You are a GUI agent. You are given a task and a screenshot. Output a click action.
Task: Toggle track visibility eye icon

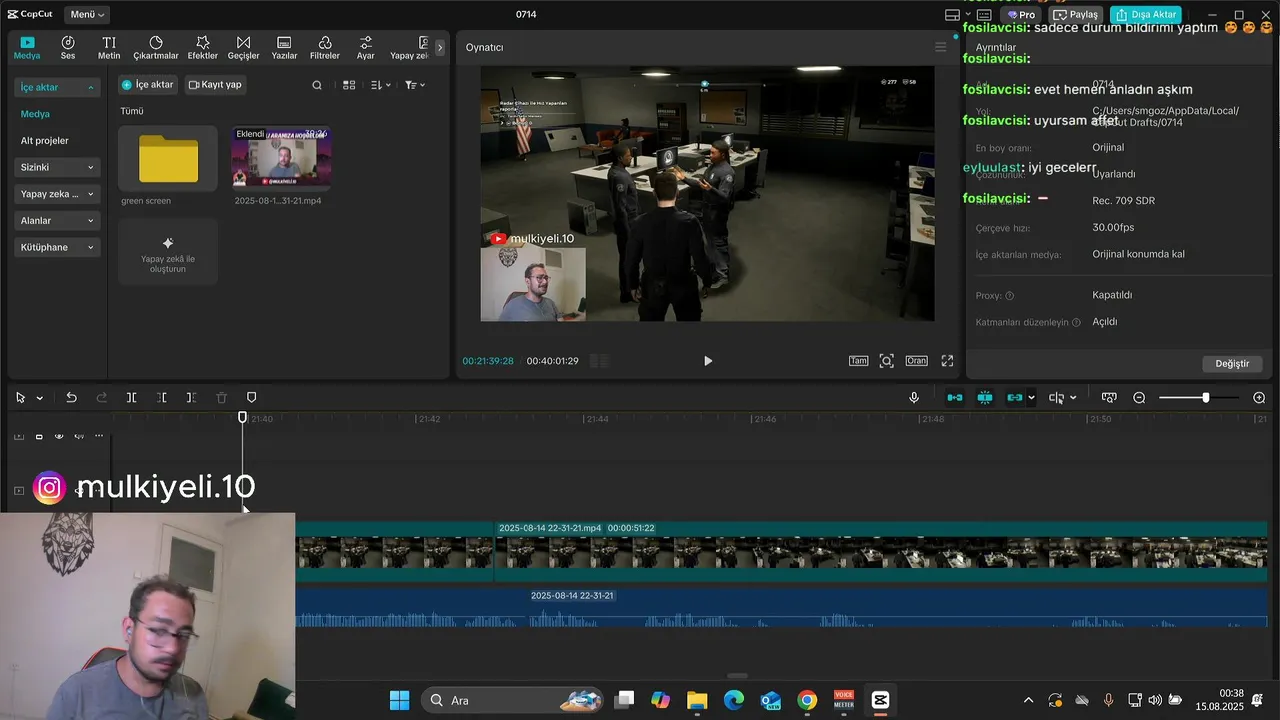[x=59, y=436]
